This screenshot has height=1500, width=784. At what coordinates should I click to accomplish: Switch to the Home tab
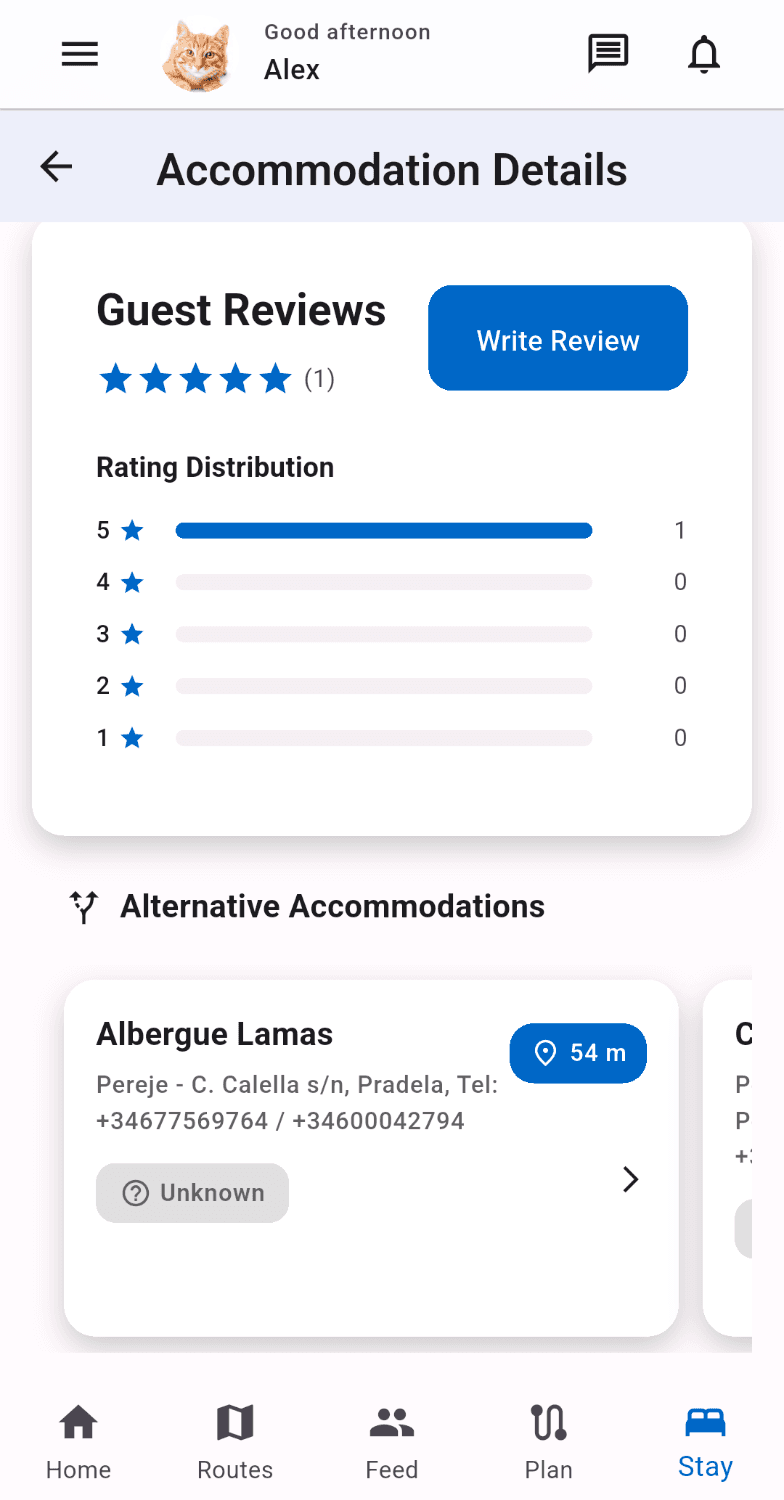point(78,1442)
